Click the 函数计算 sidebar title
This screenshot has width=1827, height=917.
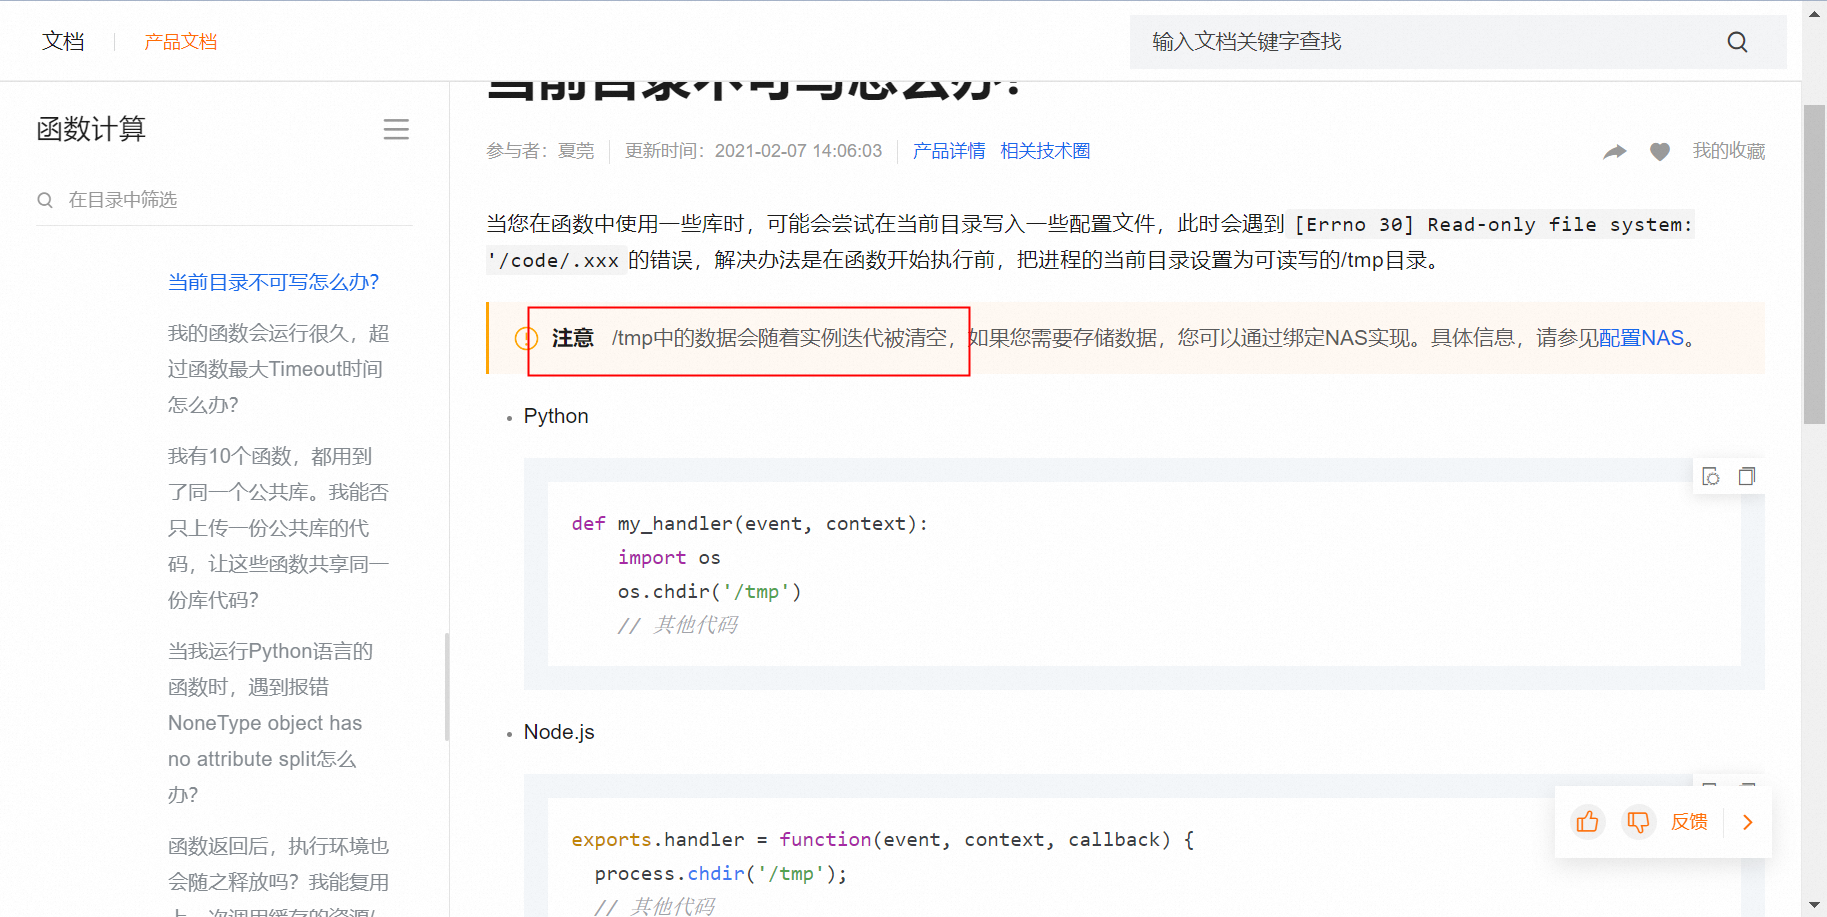click(91, 129)
